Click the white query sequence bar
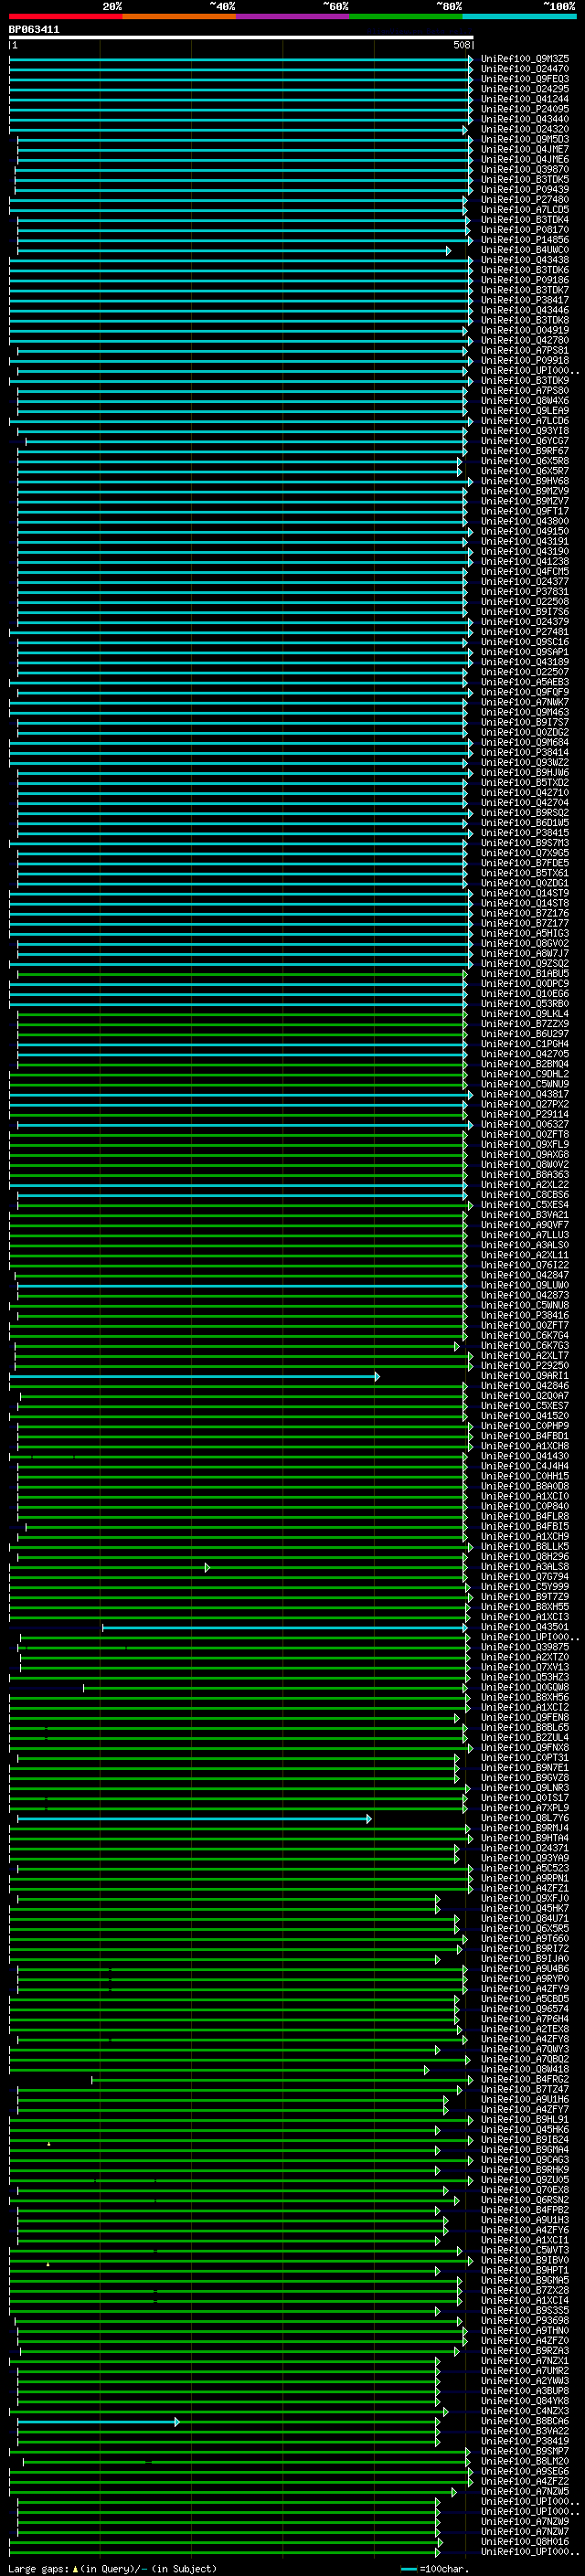 pos(241,38)
